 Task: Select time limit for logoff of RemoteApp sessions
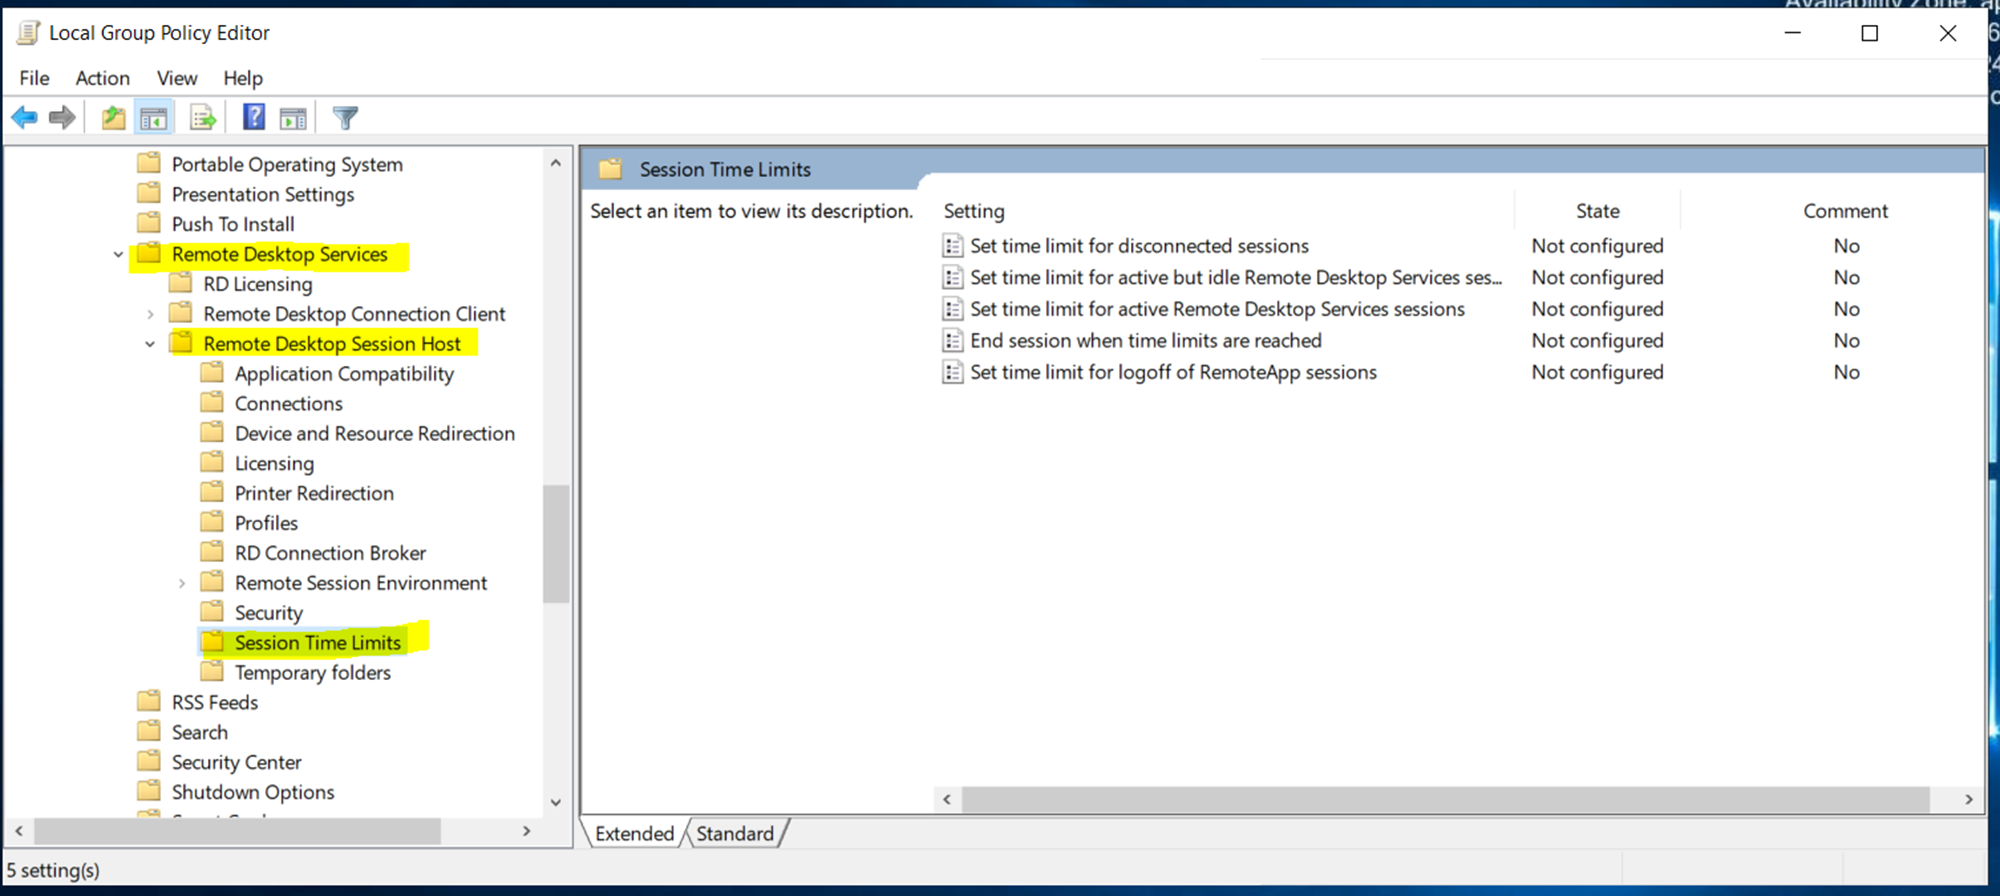click(x=1173, y=372)
